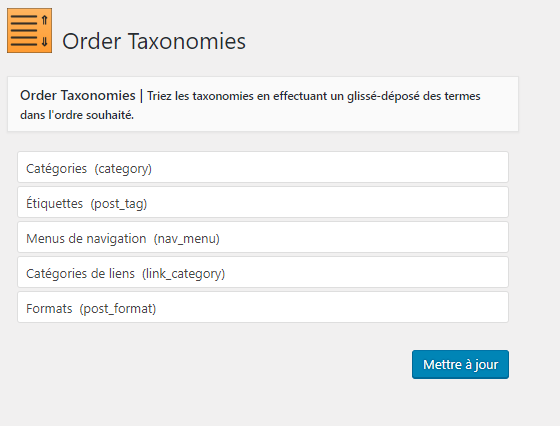Click the (link_category) slug text

tap(184, 274)
